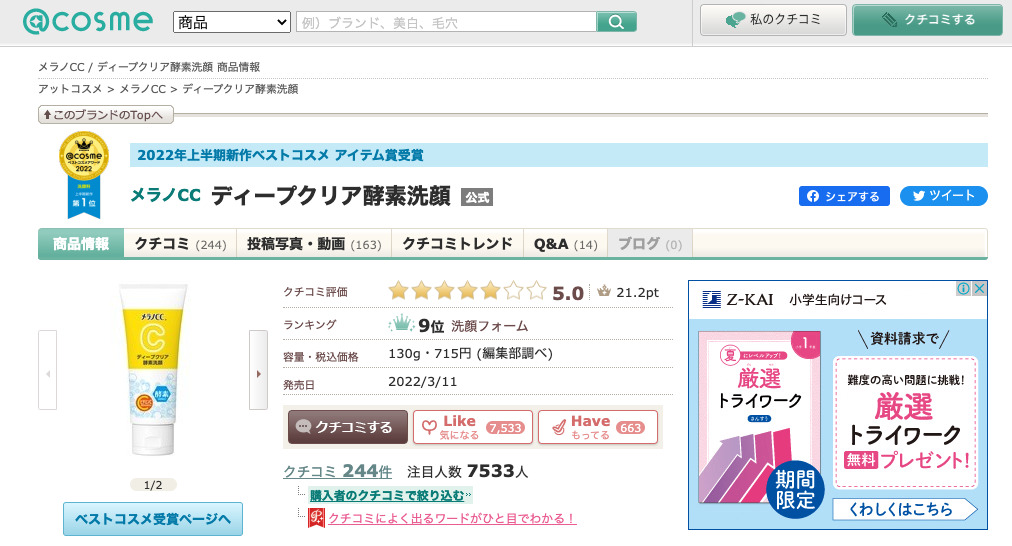Open the 商品 search category dropdown
This screenshot has width=1012, height=546.
click(232, 23)
